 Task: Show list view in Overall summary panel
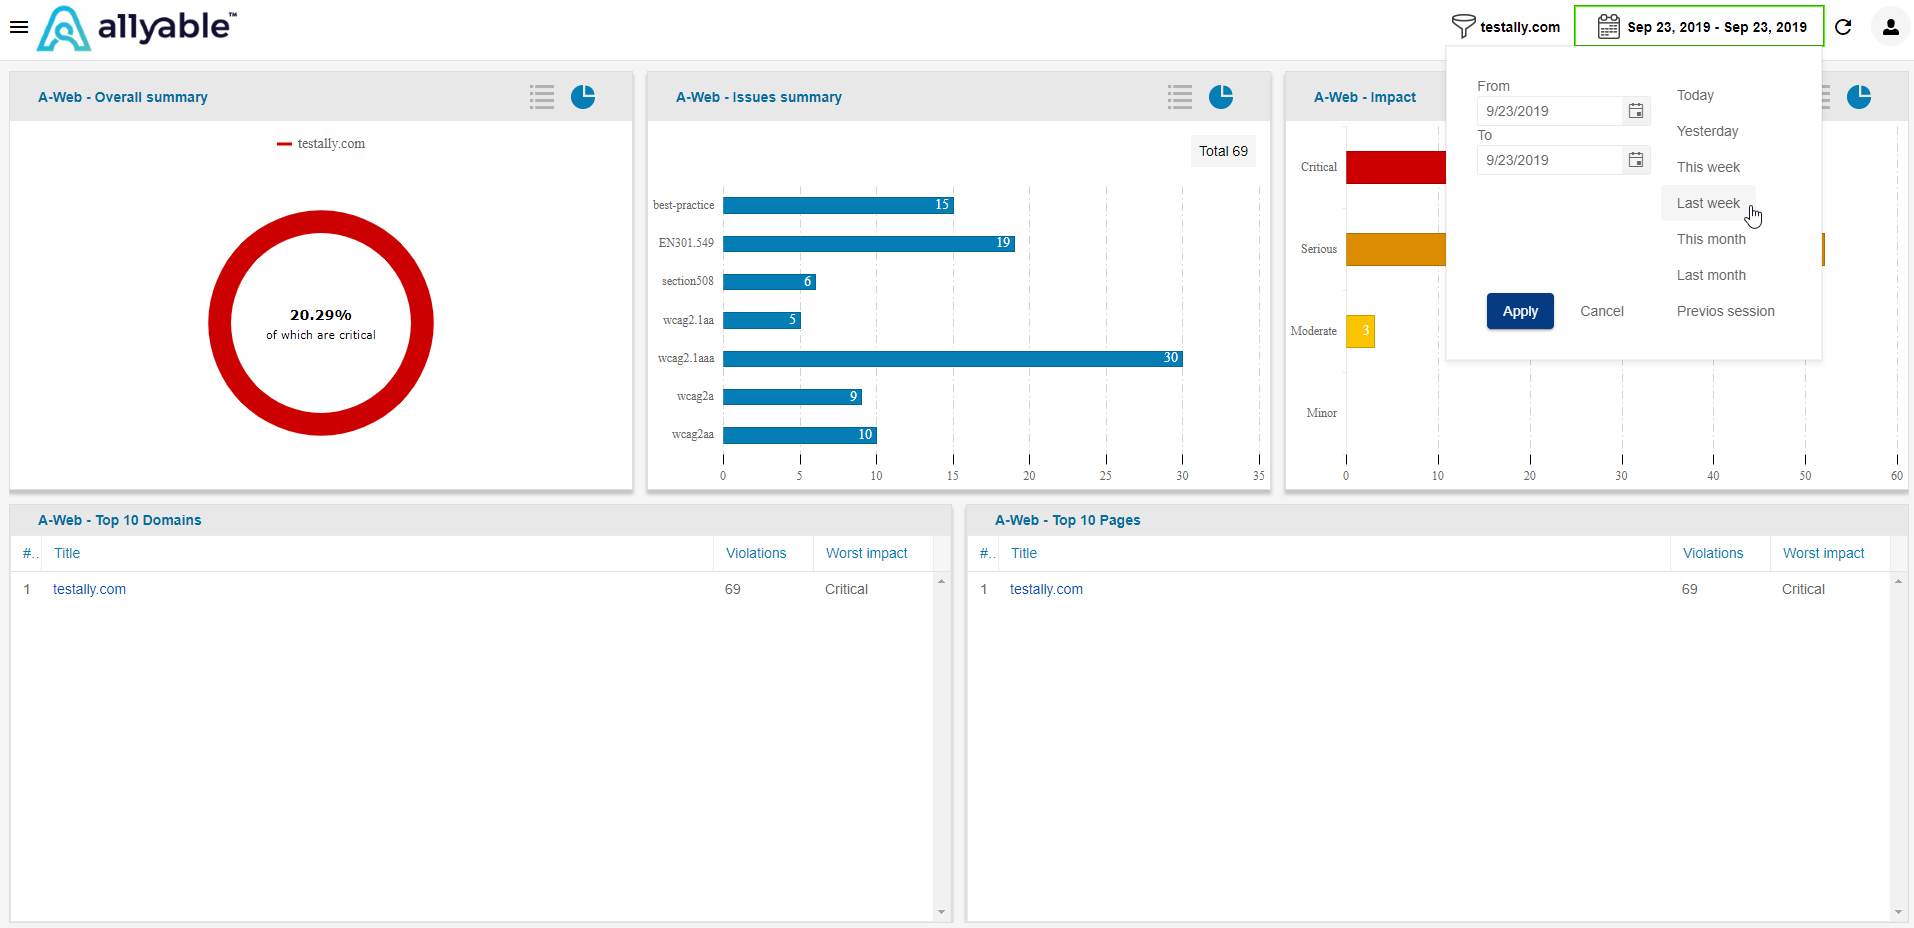point(542,96)
